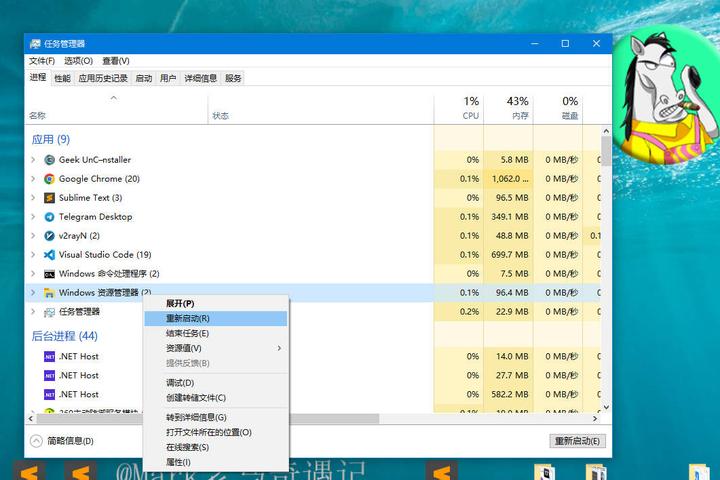
Task: Choose 结束任务(E) in the context menu
Action: point(216,333)
